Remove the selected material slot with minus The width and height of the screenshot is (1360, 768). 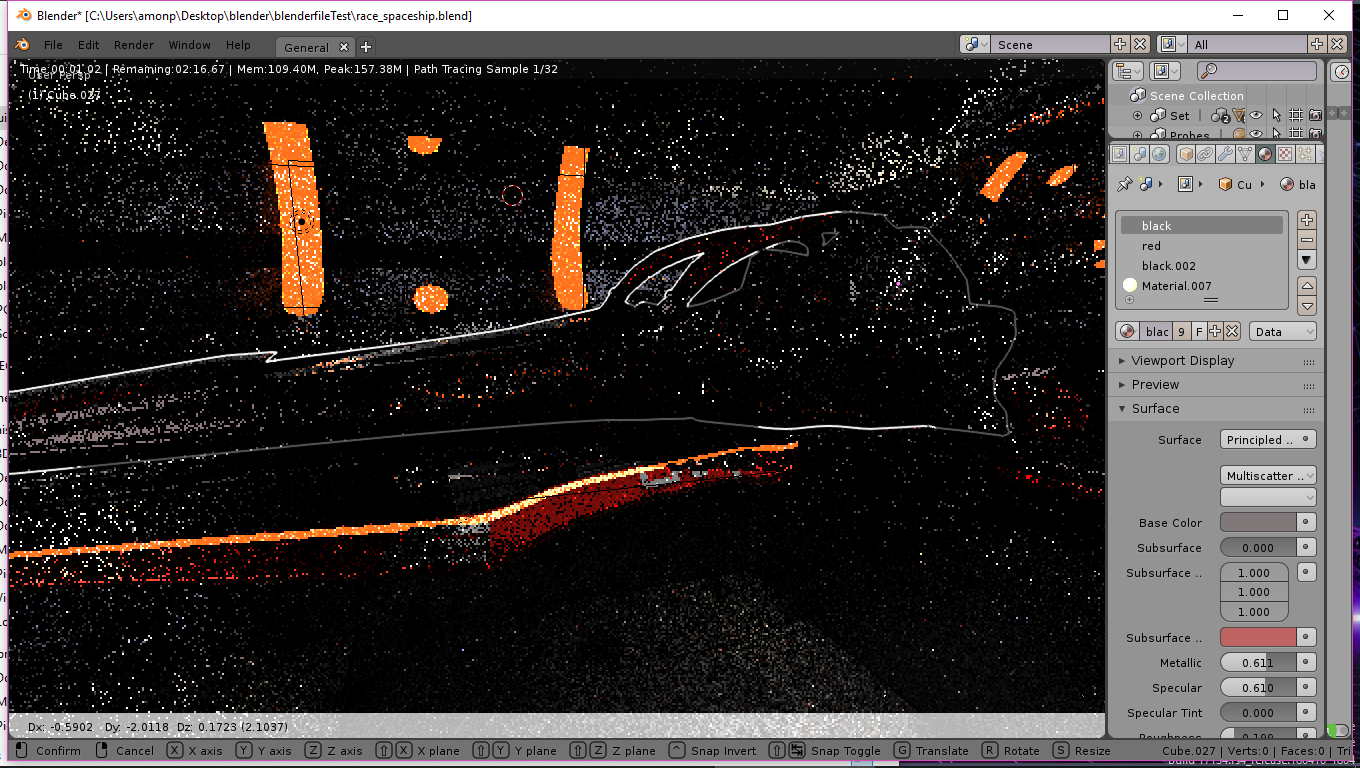point(1306,240)
